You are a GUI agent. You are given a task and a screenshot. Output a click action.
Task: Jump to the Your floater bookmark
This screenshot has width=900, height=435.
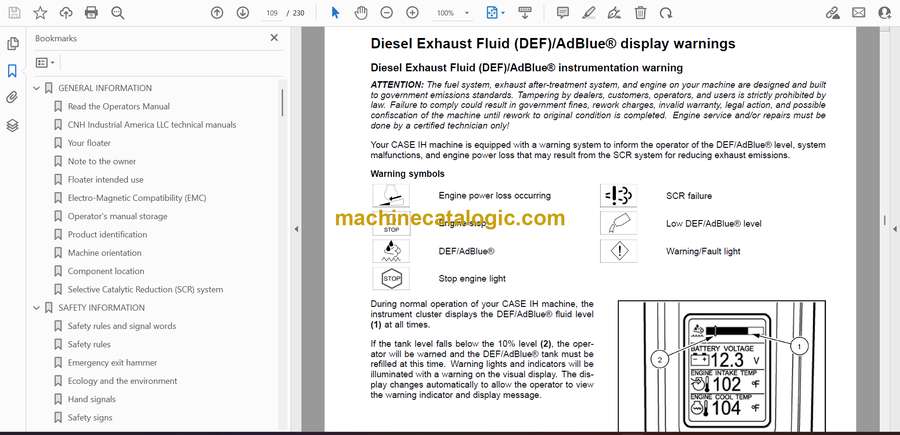point(90,143)
